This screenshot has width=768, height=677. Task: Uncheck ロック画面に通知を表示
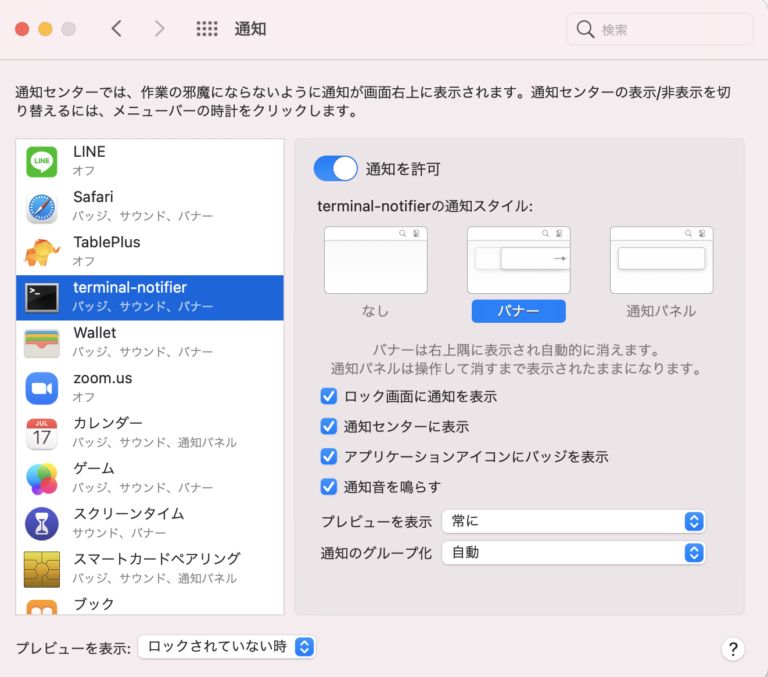point(329,396)
